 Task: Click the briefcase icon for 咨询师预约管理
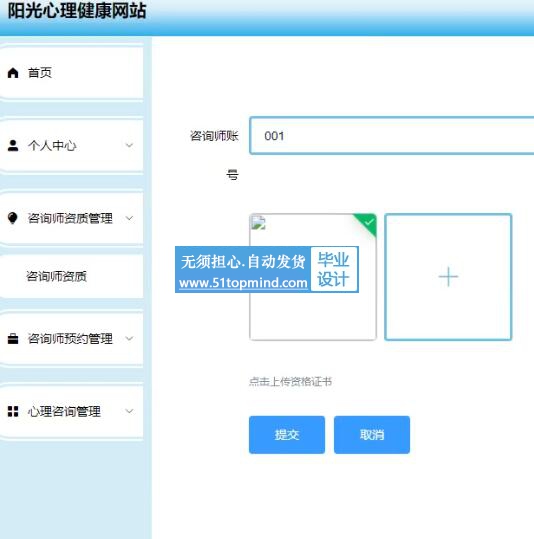(x=13, y=339)
